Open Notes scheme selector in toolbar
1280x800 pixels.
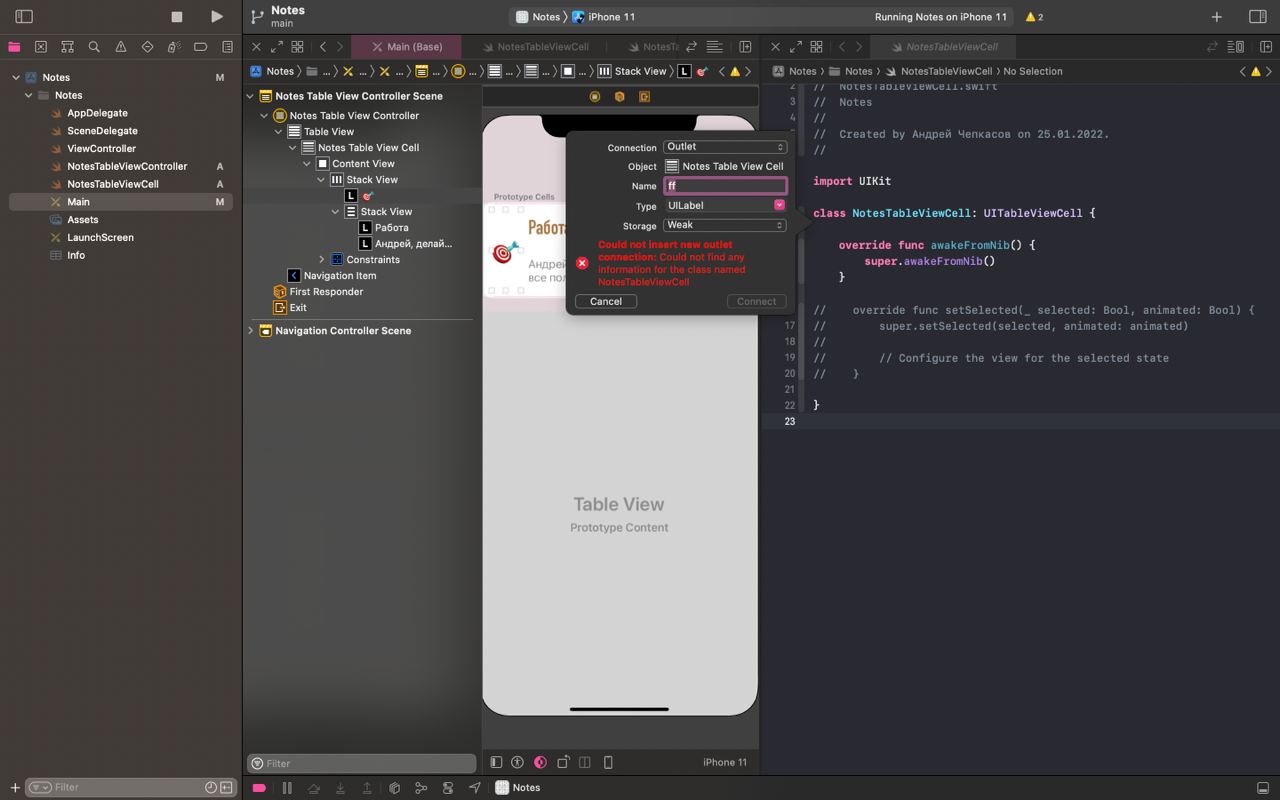pos(538,17)
